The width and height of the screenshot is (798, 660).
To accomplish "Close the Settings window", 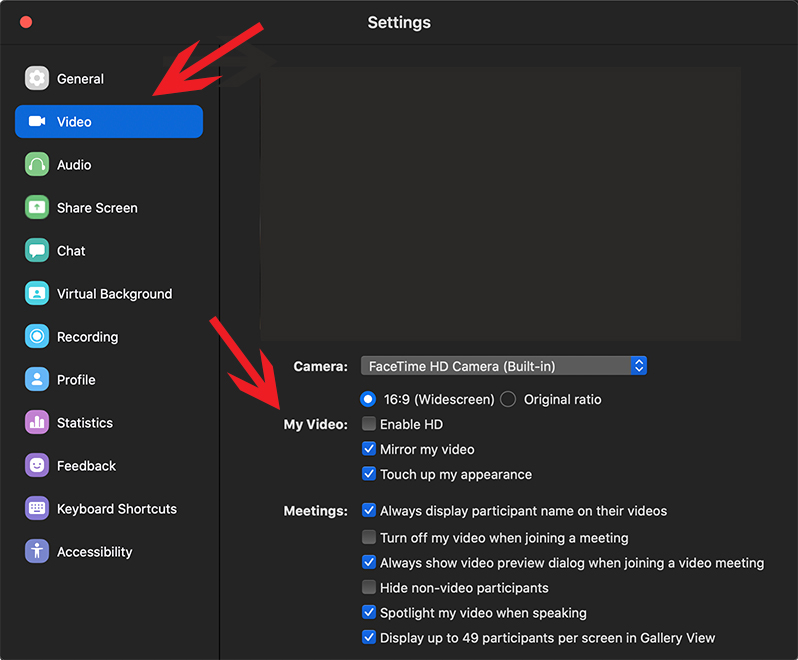I will 26,22.
